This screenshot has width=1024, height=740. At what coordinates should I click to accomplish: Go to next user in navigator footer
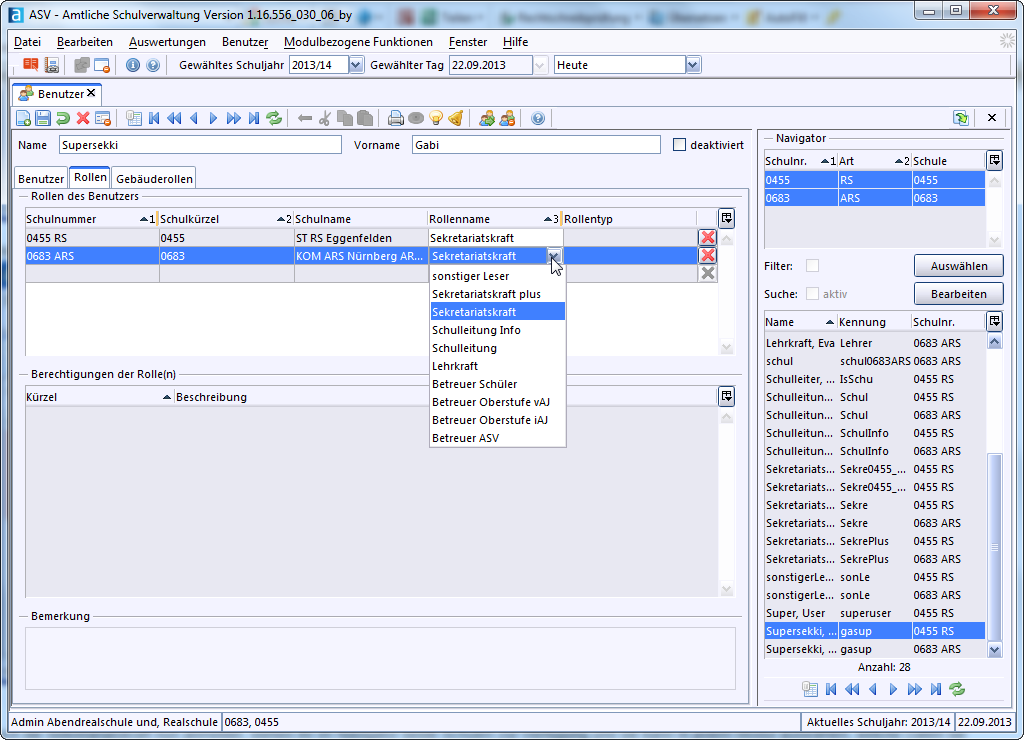coord(893,689)
